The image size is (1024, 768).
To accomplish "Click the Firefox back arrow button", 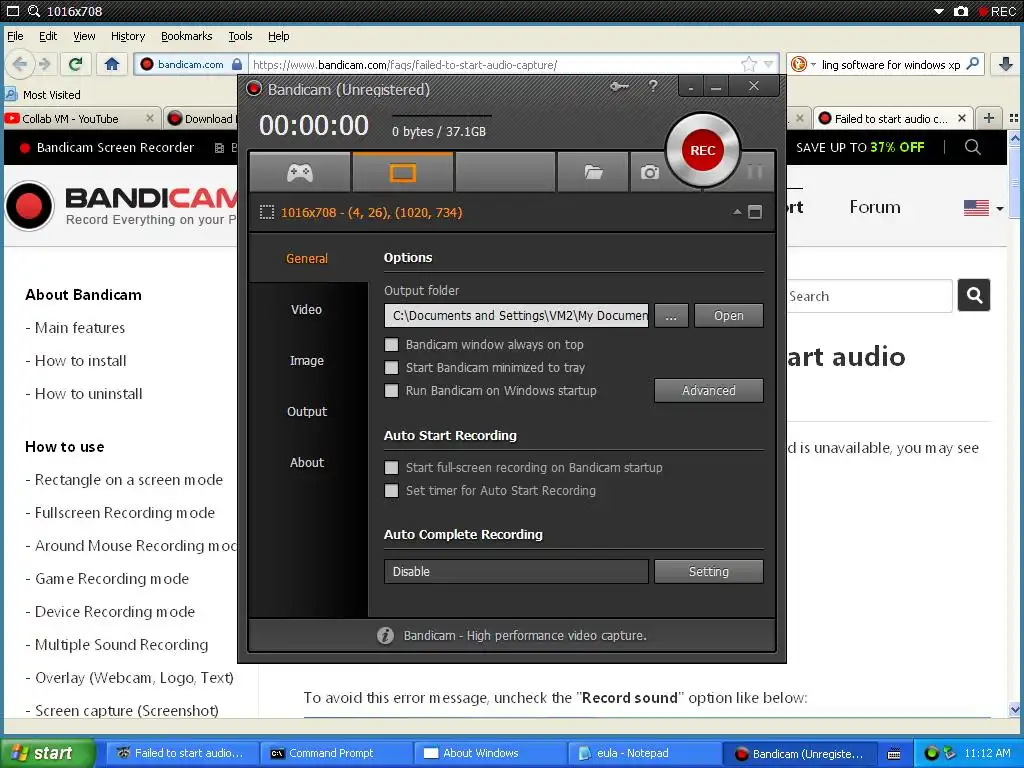I will (19, 64).
